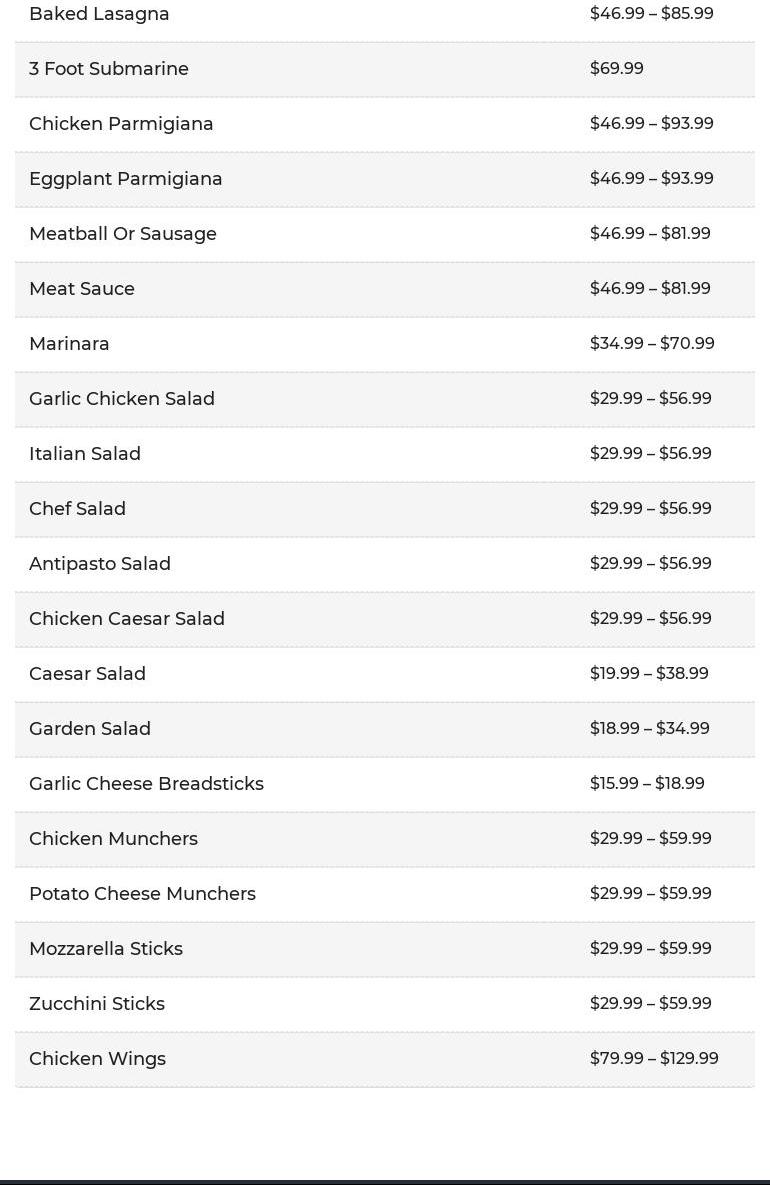Select Potato Cheese Munchers in the list

click(142, 894)
